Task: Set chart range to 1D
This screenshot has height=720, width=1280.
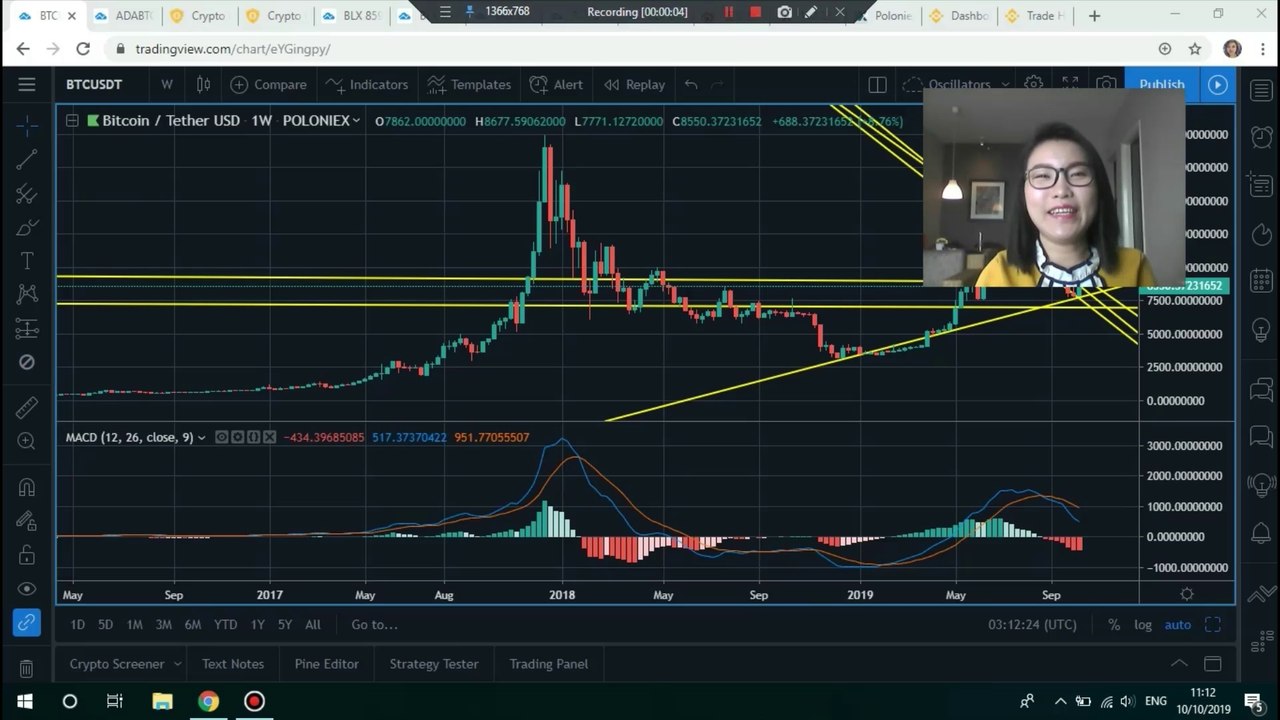Action: tap(77, 625)
